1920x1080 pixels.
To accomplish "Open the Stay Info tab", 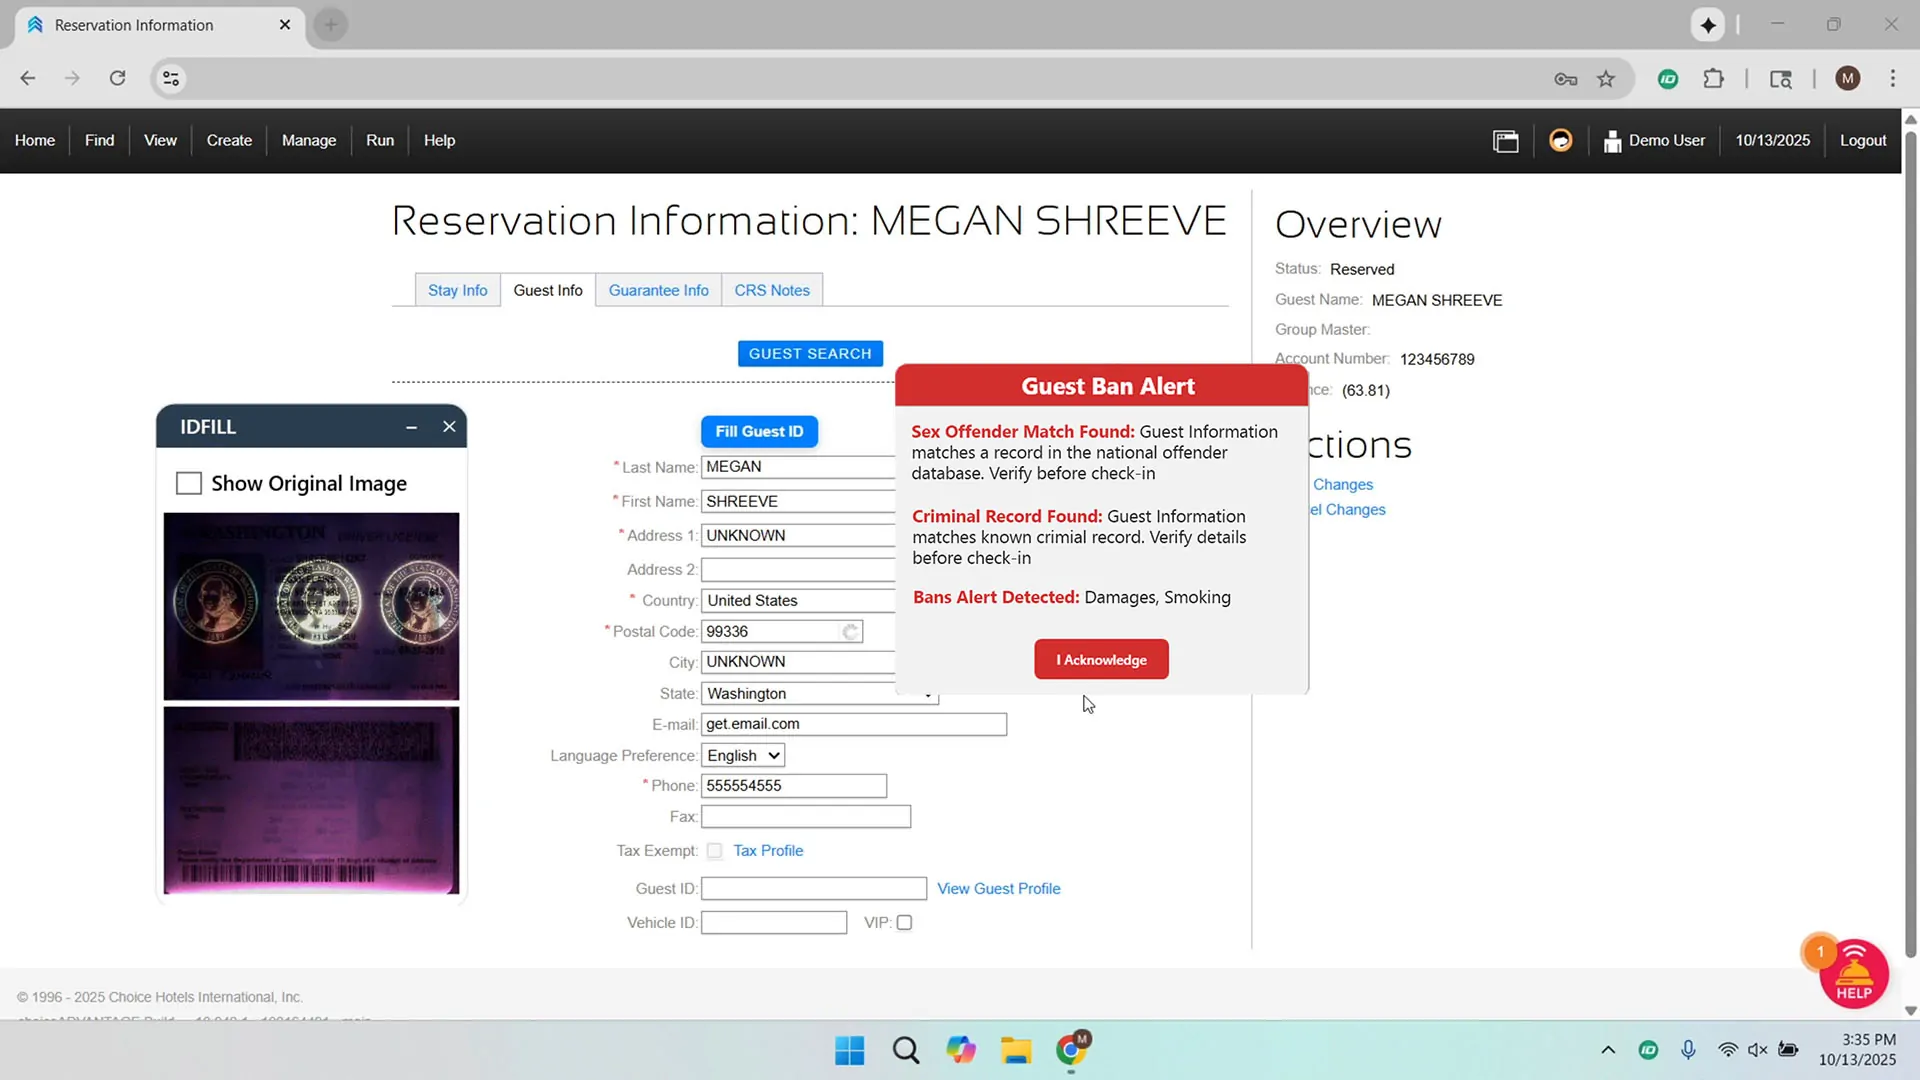I will tap(457, 290).
